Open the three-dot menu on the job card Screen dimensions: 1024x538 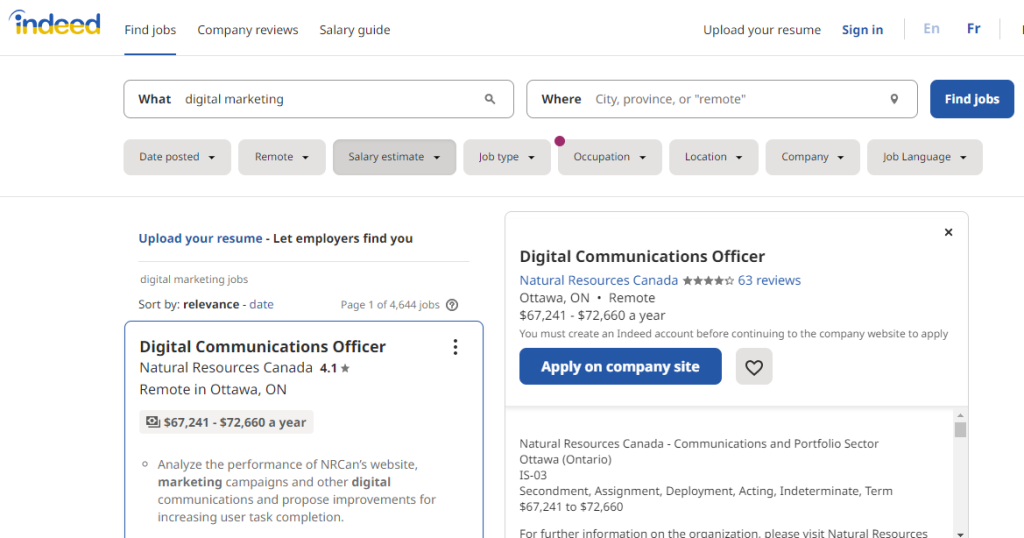pos(455,347)
